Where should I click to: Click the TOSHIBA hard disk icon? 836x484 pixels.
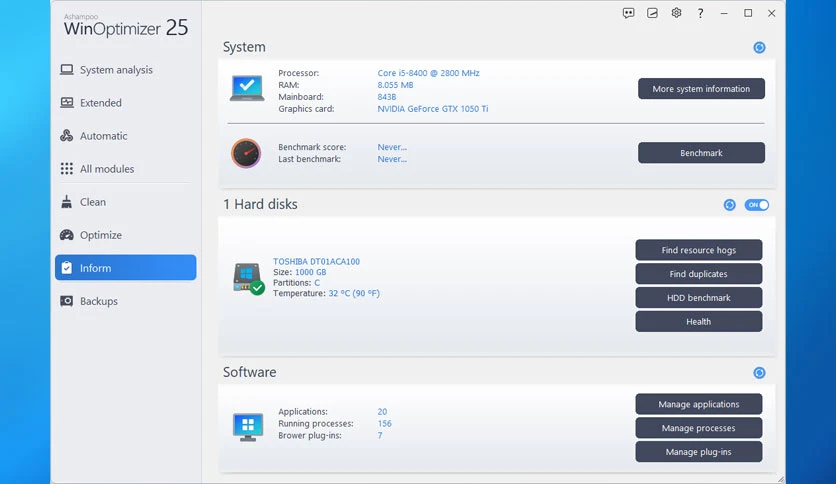248,278
